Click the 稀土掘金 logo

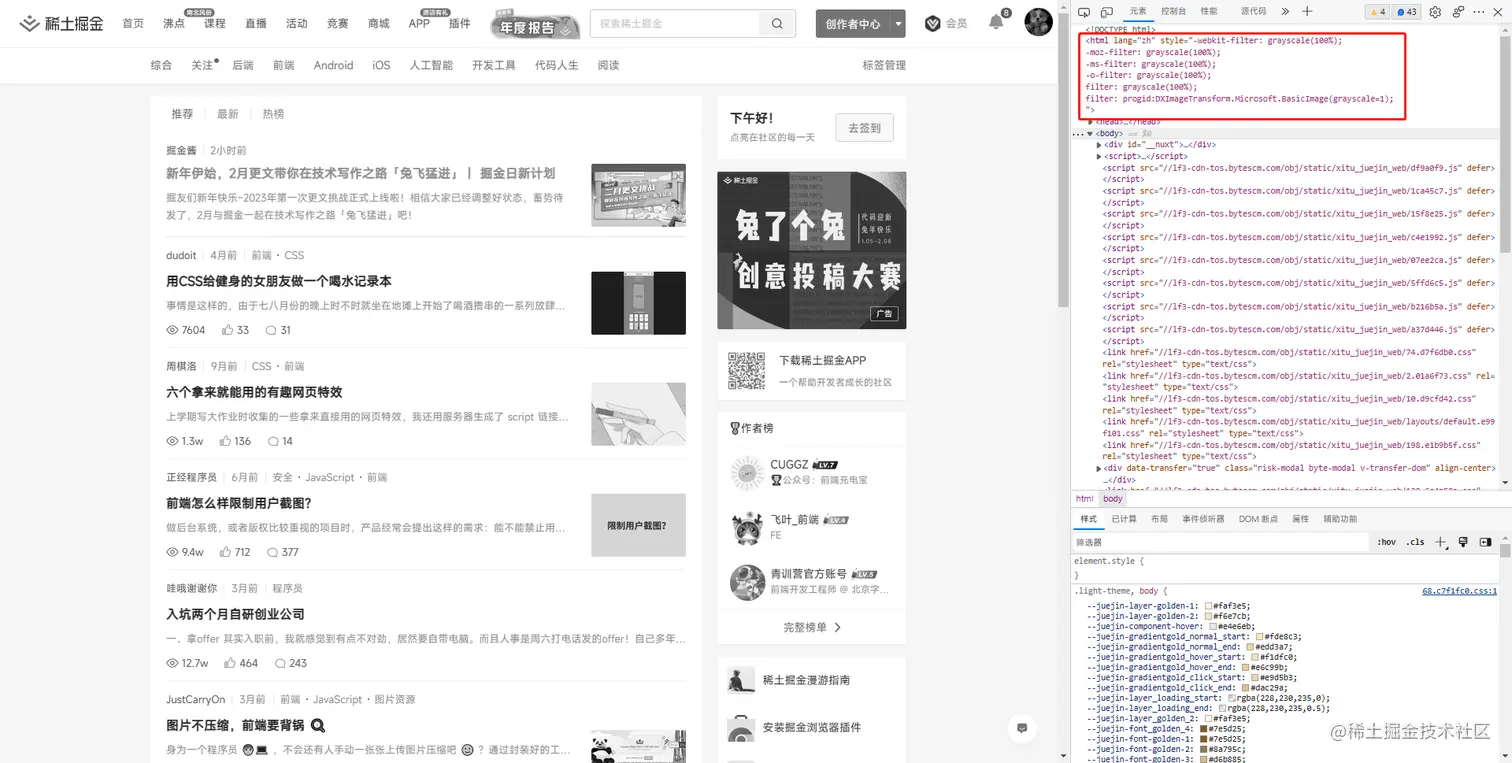pos(61,23)
